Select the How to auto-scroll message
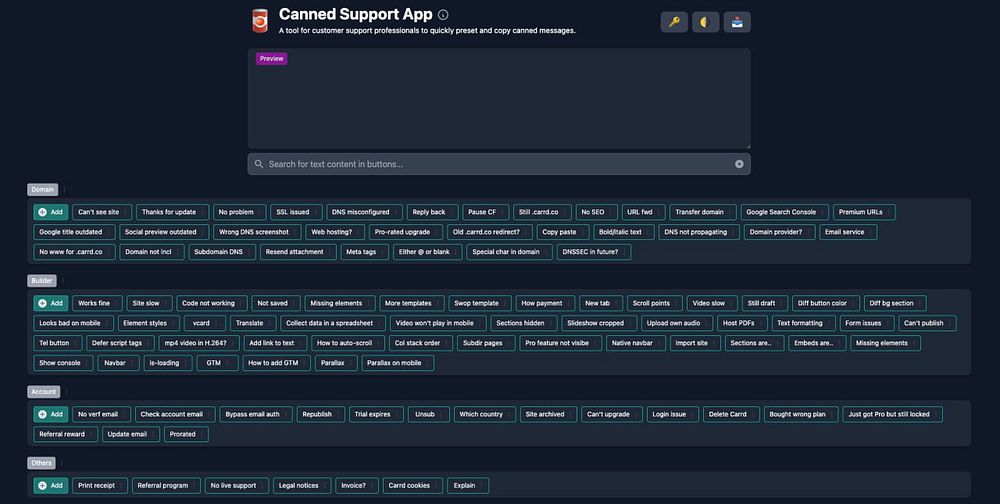Viewport: 1000px width, 504px height. 348,343
